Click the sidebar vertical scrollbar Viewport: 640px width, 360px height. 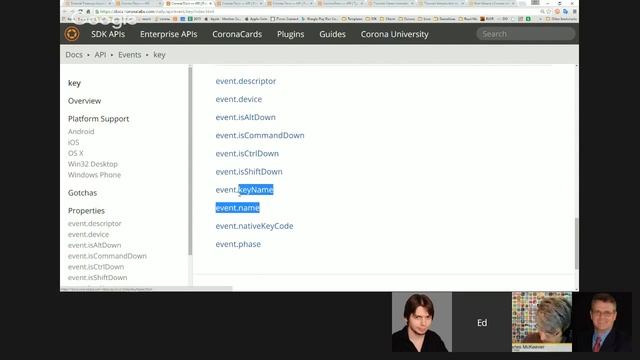pyautogui.click(x=190, y=161)
